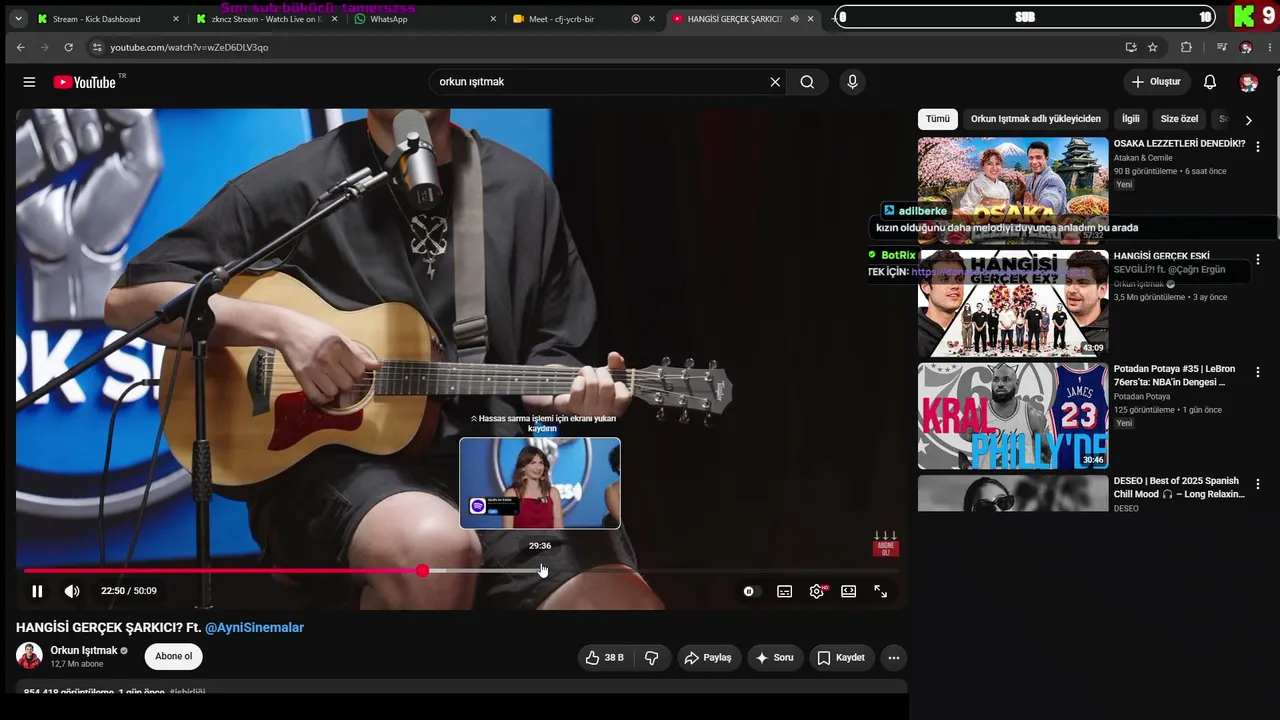The height and width of the screenshot is (720, 1280).
Task: Switch to the Meet browser tab
Action: [584, 19]
